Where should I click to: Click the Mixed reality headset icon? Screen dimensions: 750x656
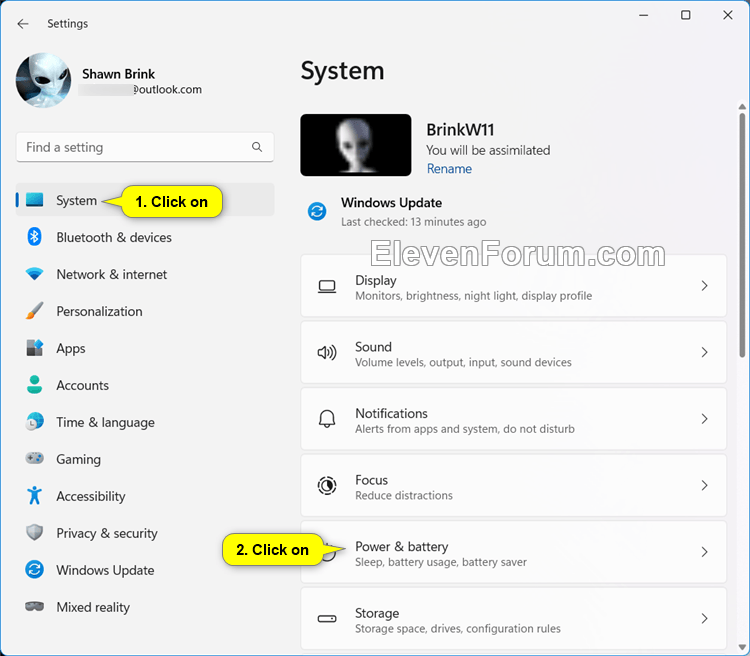point(34,607)
